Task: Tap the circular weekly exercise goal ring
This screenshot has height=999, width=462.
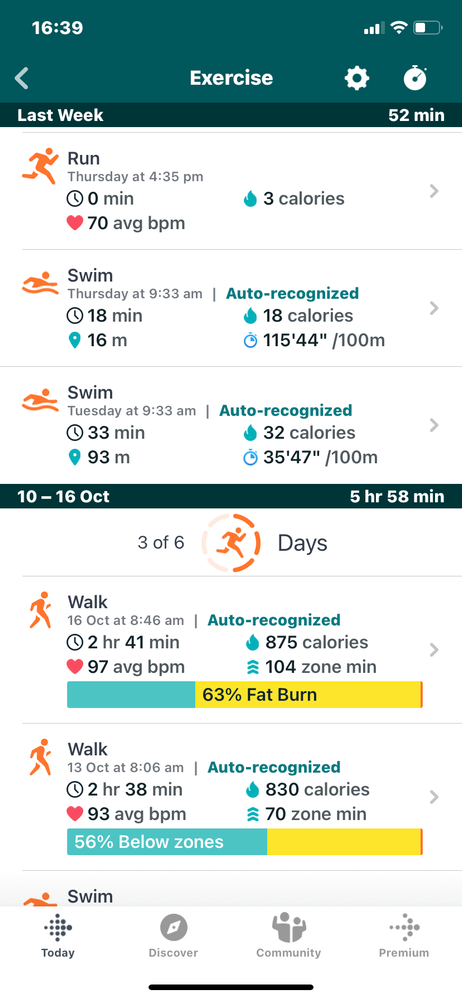Action: (231, 543)
